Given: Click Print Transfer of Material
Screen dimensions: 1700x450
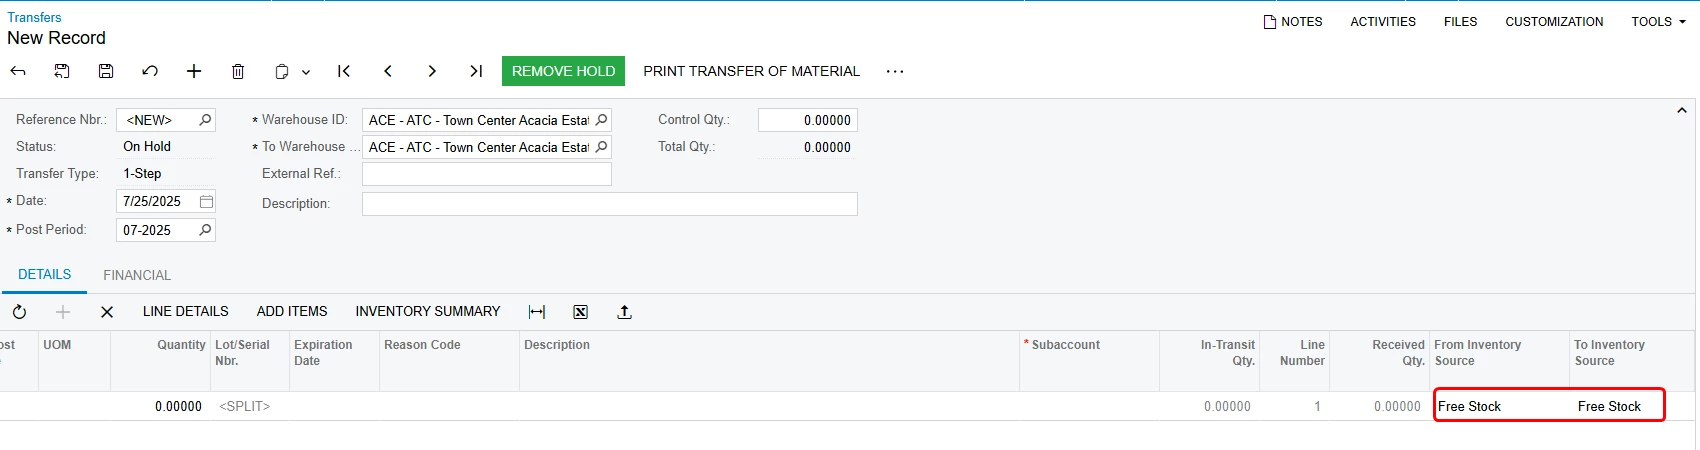Looking at the screenshot, I should point(752,71).
